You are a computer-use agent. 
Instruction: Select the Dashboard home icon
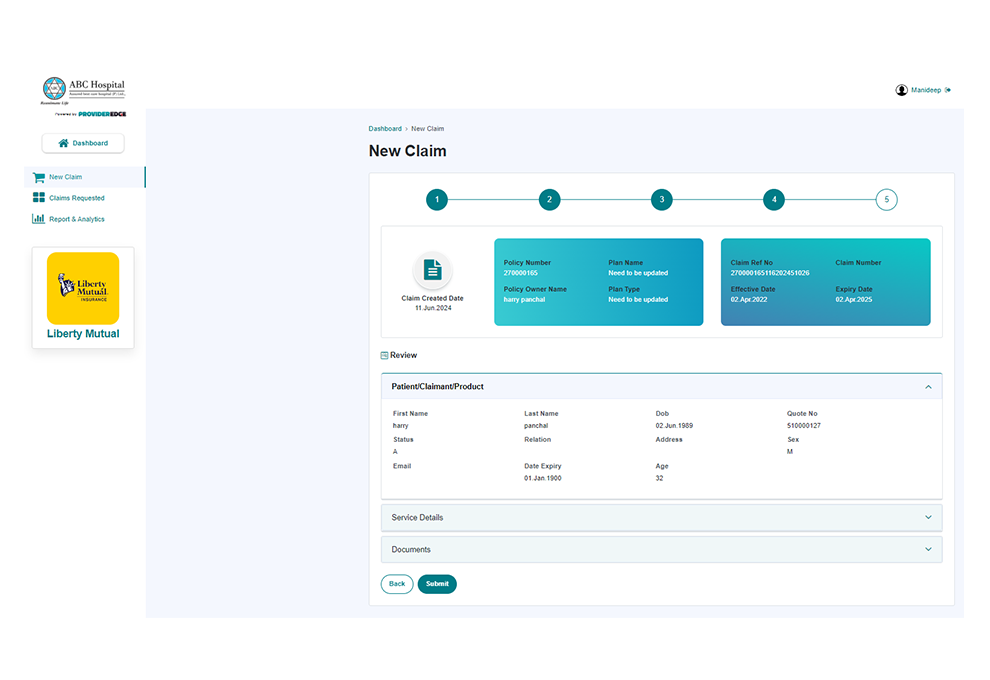pyautogui.click(x=63, y=143)
